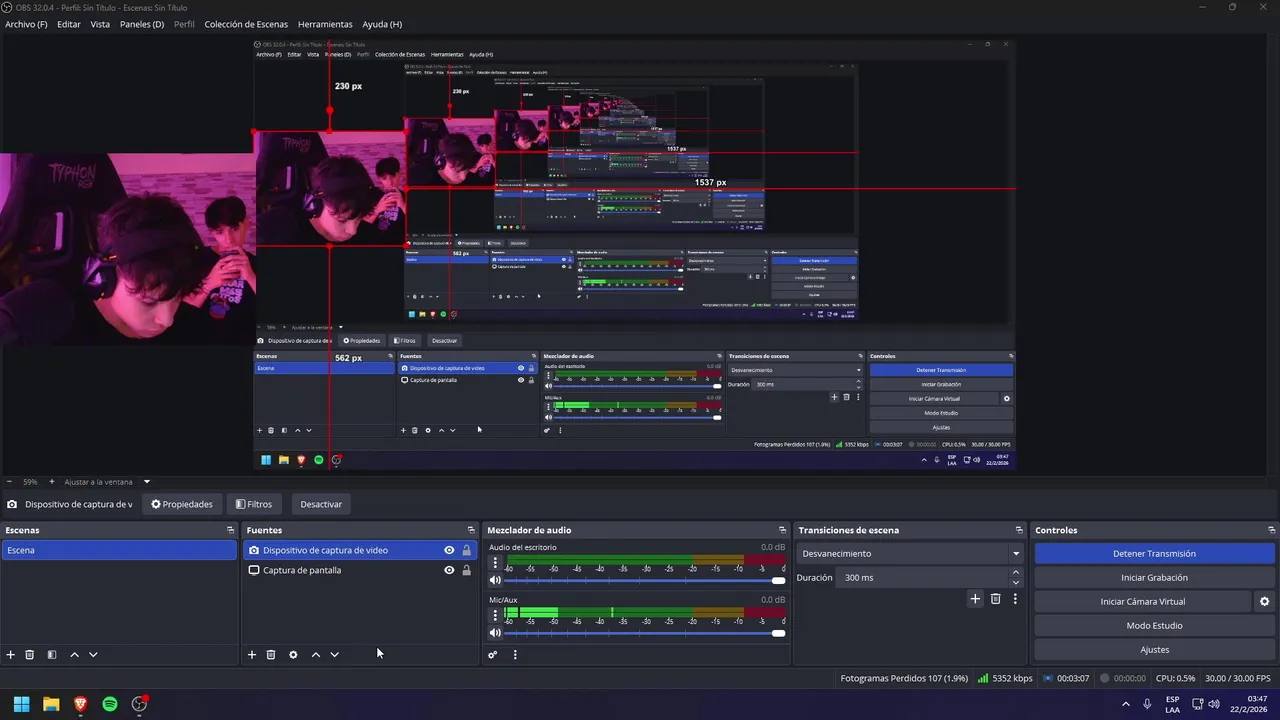Lock the Dispositivo de captura de video source
1280x720 pixels.
click(466, 550)
